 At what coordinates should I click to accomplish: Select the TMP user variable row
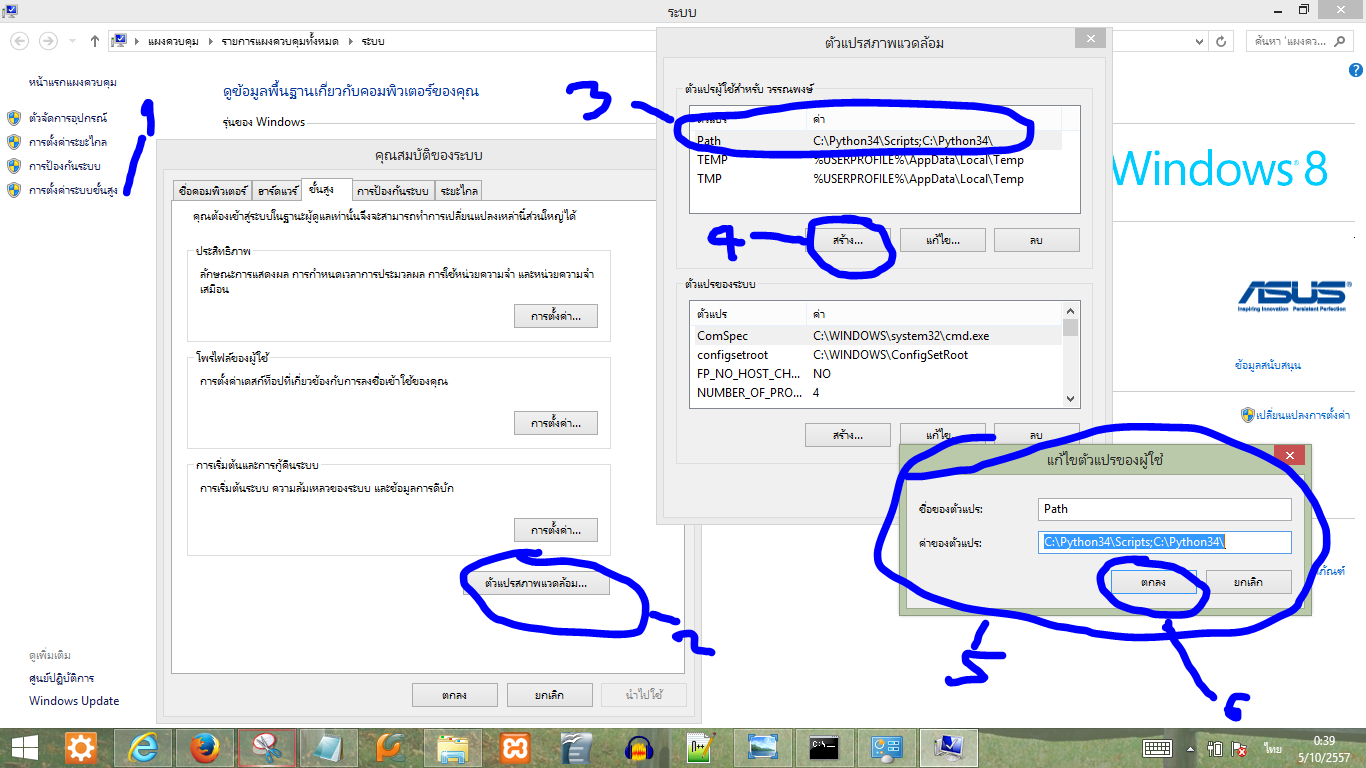click(x=878, y=179)
